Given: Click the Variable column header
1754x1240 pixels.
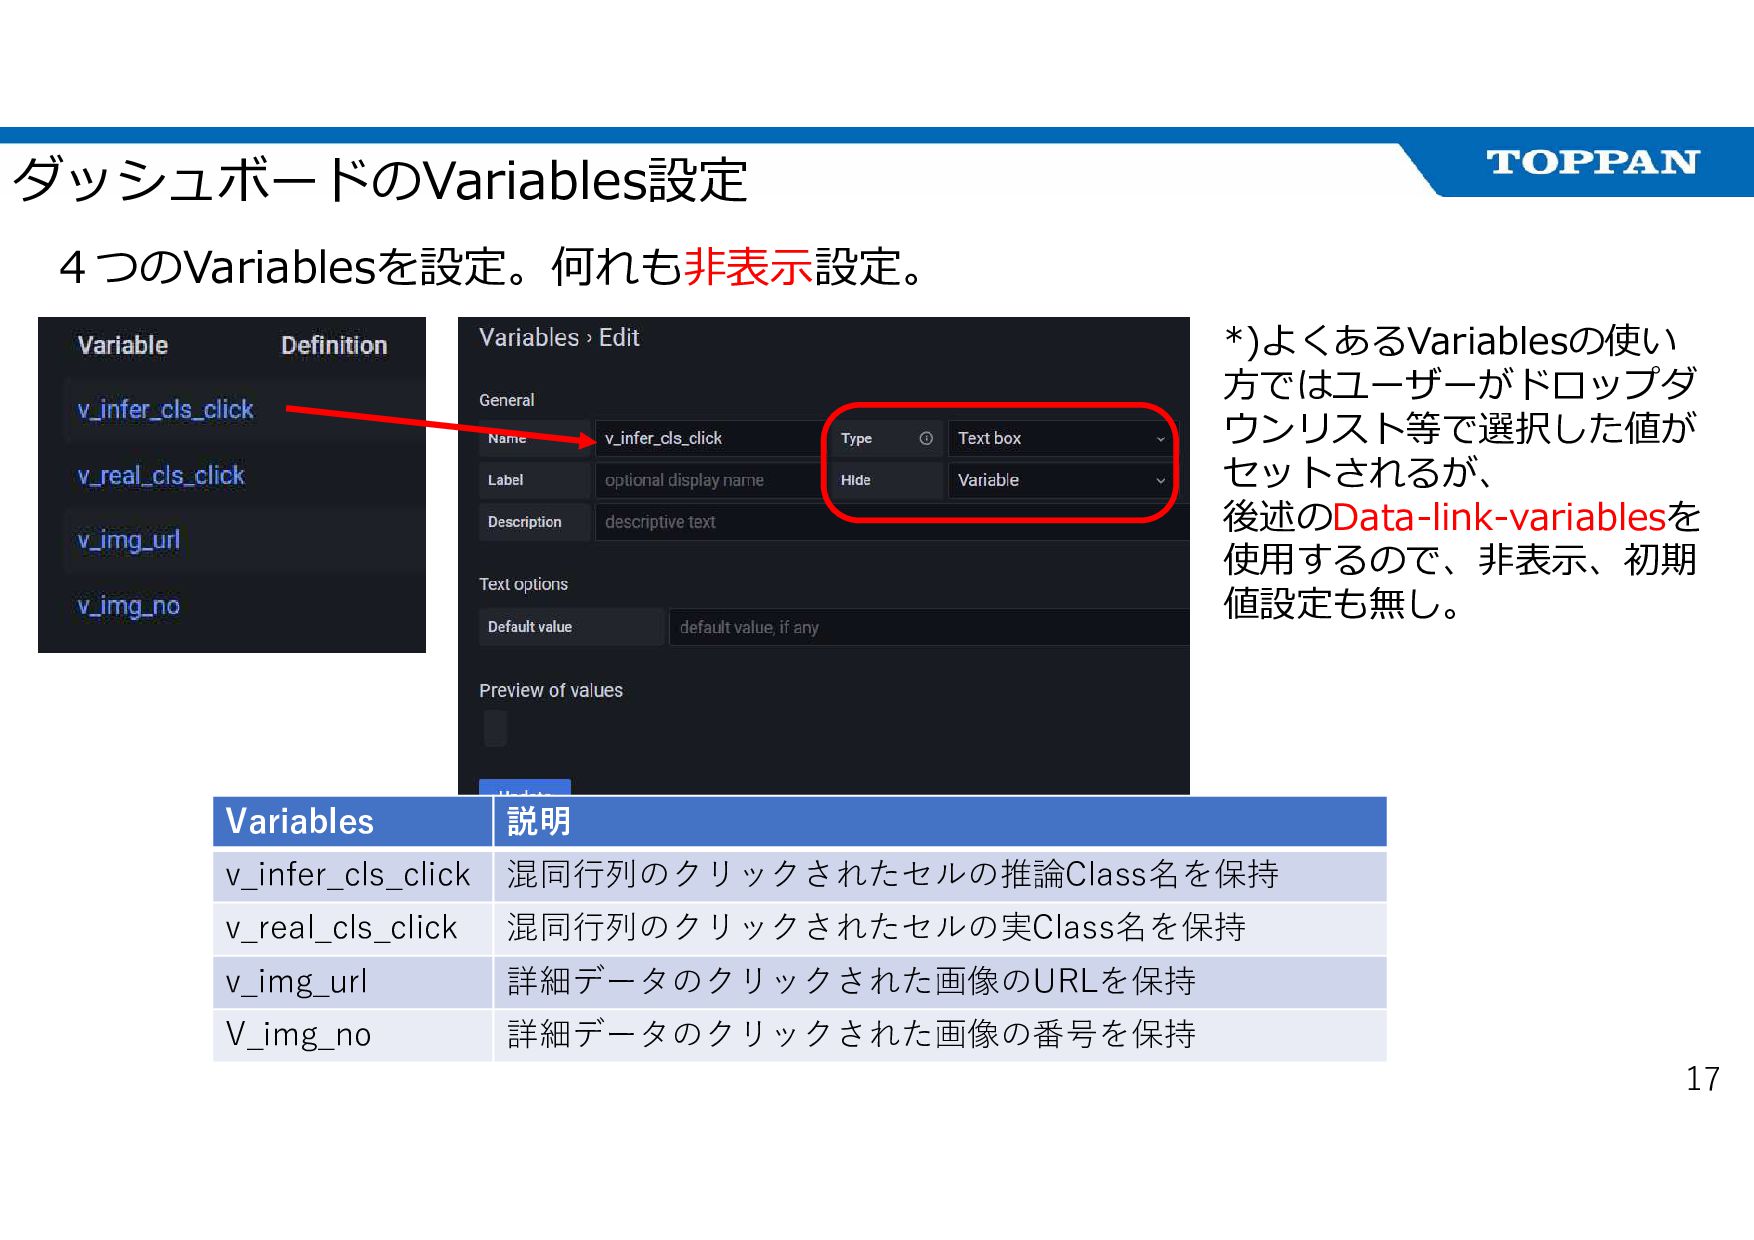Looking at the screenshot, I should tap(122, 345).
